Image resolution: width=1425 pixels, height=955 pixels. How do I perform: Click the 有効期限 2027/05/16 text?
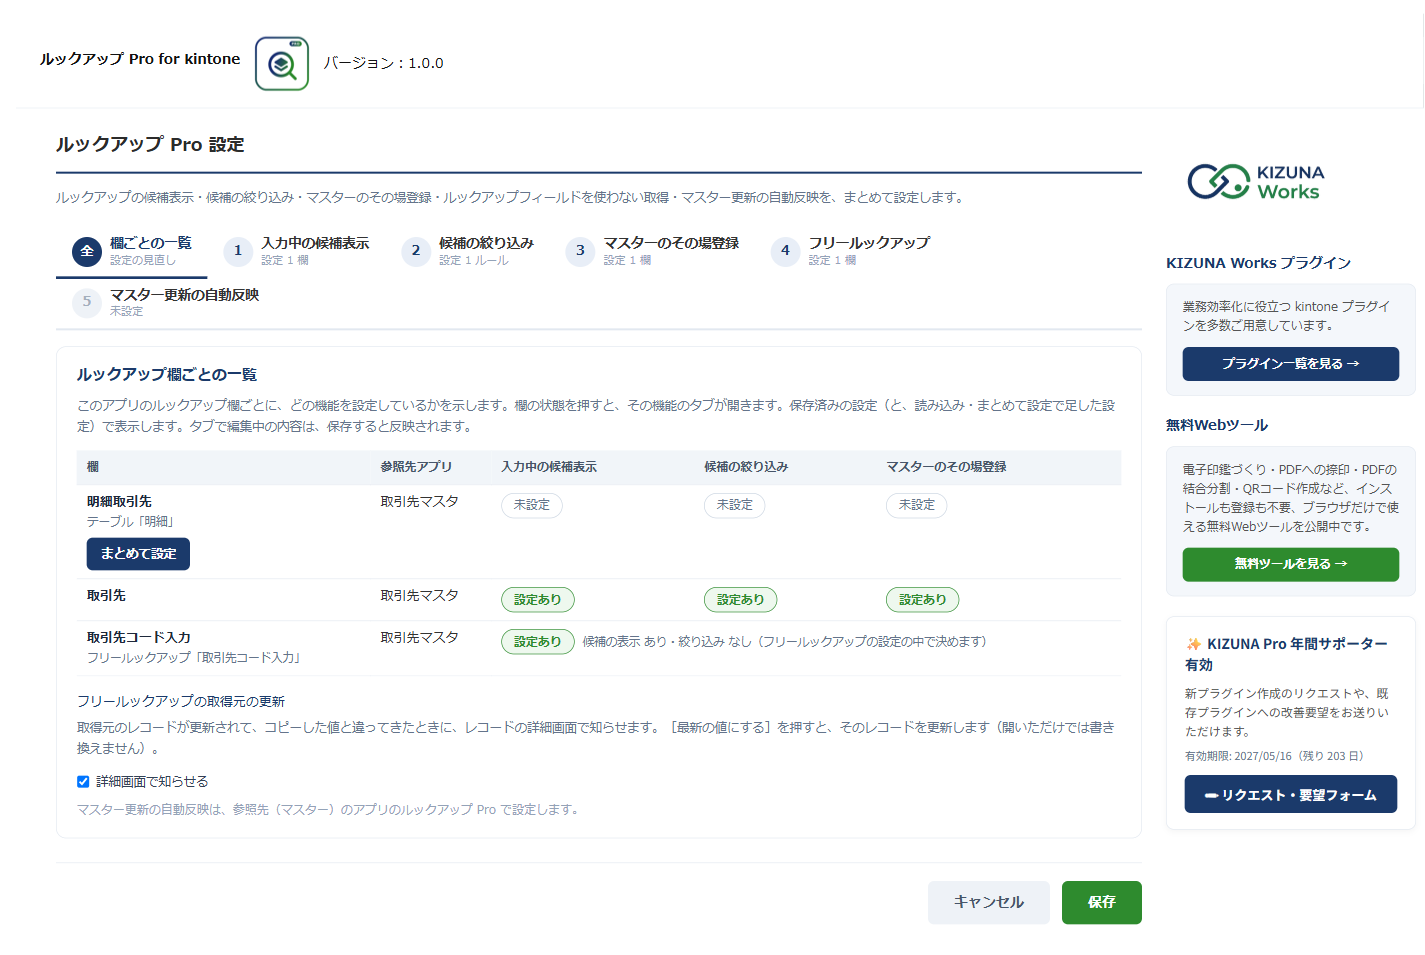[x=1274, y=756]
